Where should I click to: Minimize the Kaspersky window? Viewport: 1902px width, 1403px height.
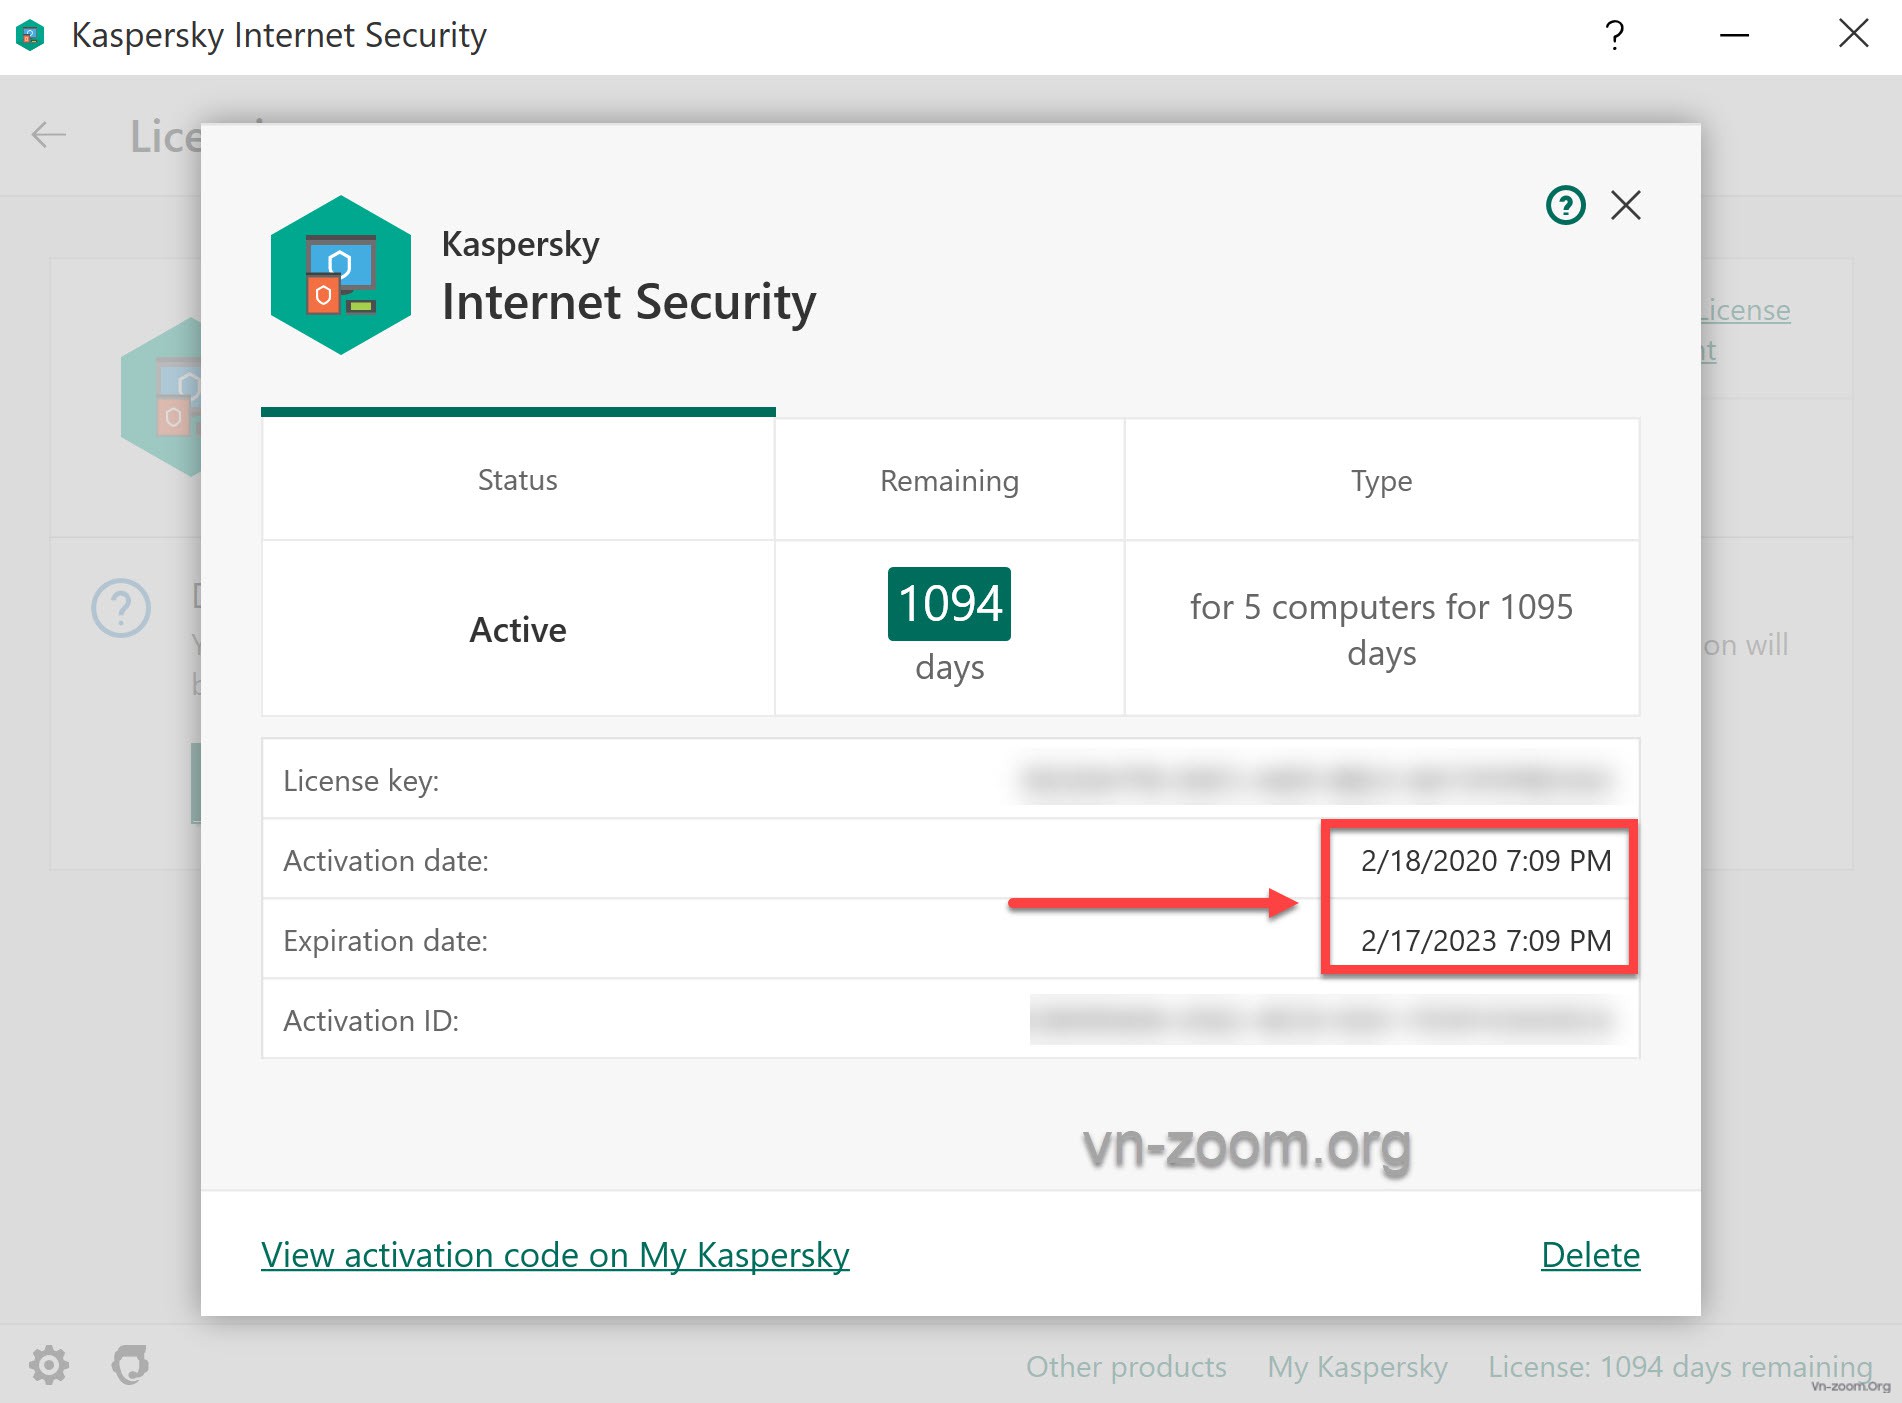pyautogui.click(x=1734, y=36)
